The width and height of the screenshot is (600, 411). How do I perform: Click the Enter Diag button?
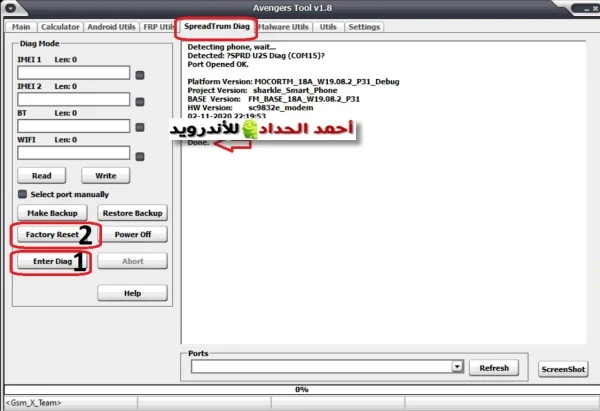click(x=52, y=261)
